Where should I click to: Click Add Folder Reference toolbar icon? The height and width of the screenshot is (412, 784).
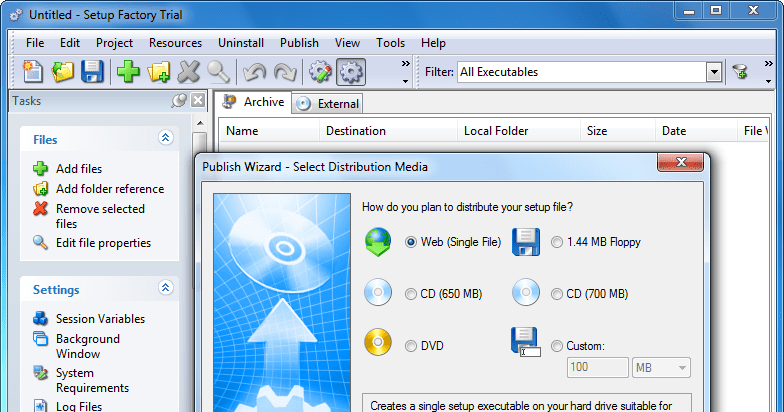158,72
